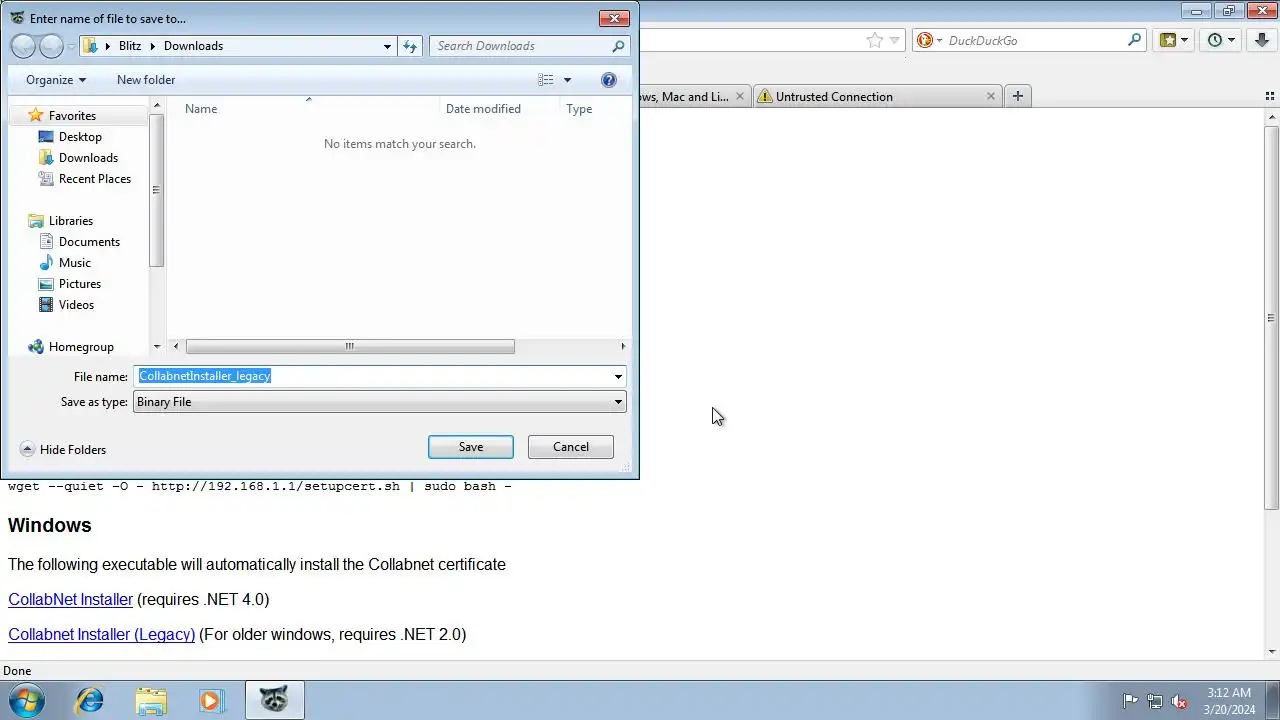The height and width of the screenshot is (720, 1280).
Task: Open Music library in navigation pane
Action: [x=75, y=263]
